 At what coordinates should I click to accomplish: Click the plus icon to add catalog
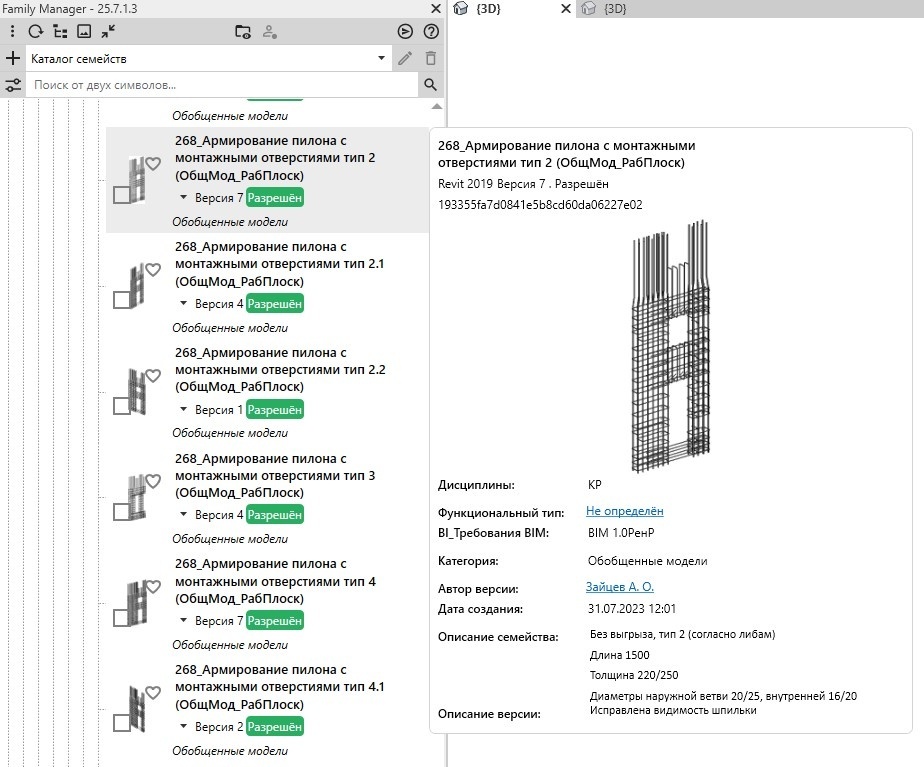pos(13,59)
